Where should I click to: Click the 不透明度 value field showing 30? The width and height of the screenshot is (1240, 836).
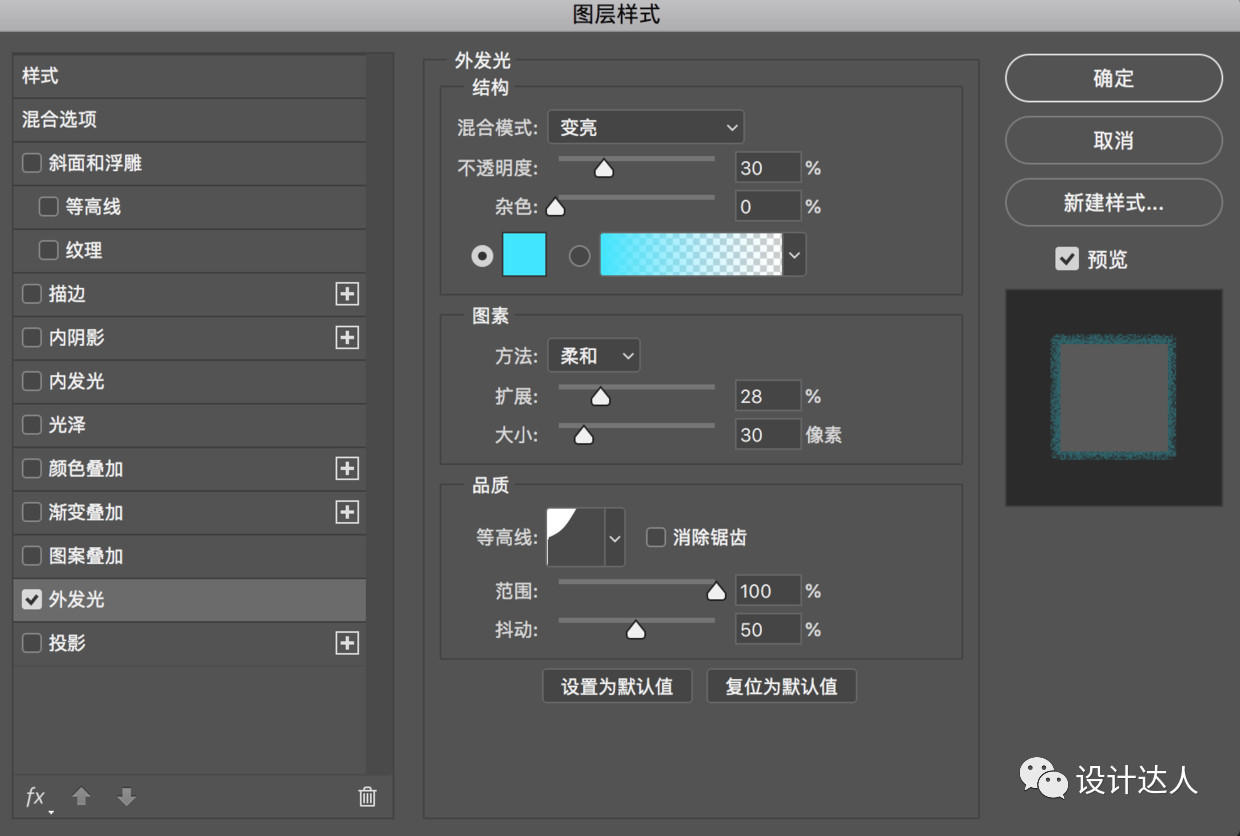click(x=768, y=168)
